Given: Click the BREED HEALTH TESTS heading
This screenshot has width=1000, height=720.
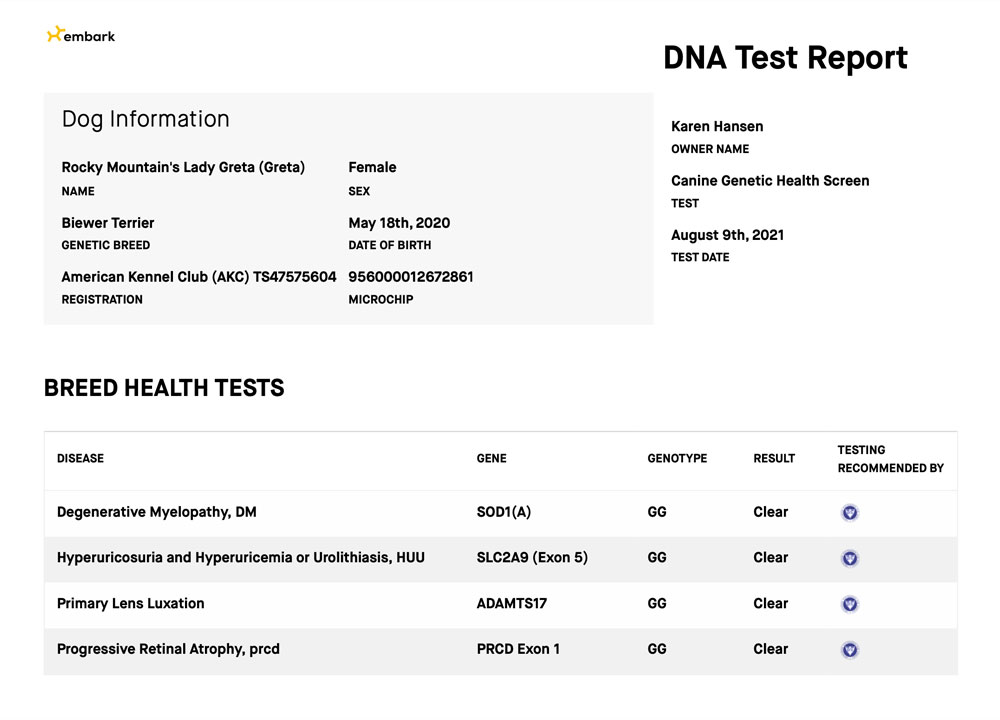Looking at the screenshot, I should 164,389.
